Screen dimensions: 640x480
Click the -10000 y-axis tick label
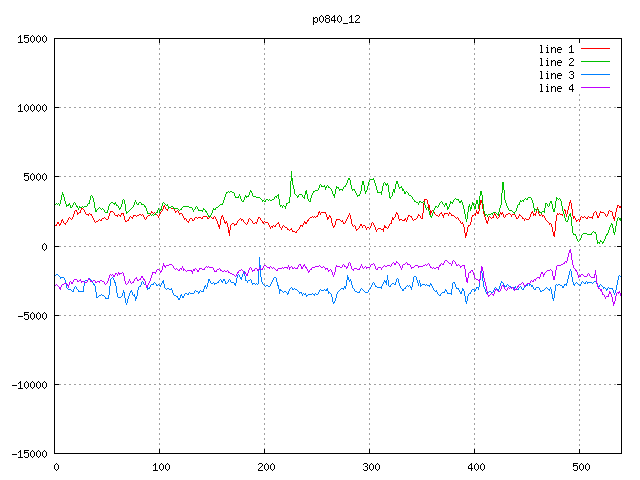click(x=29, y=385)
